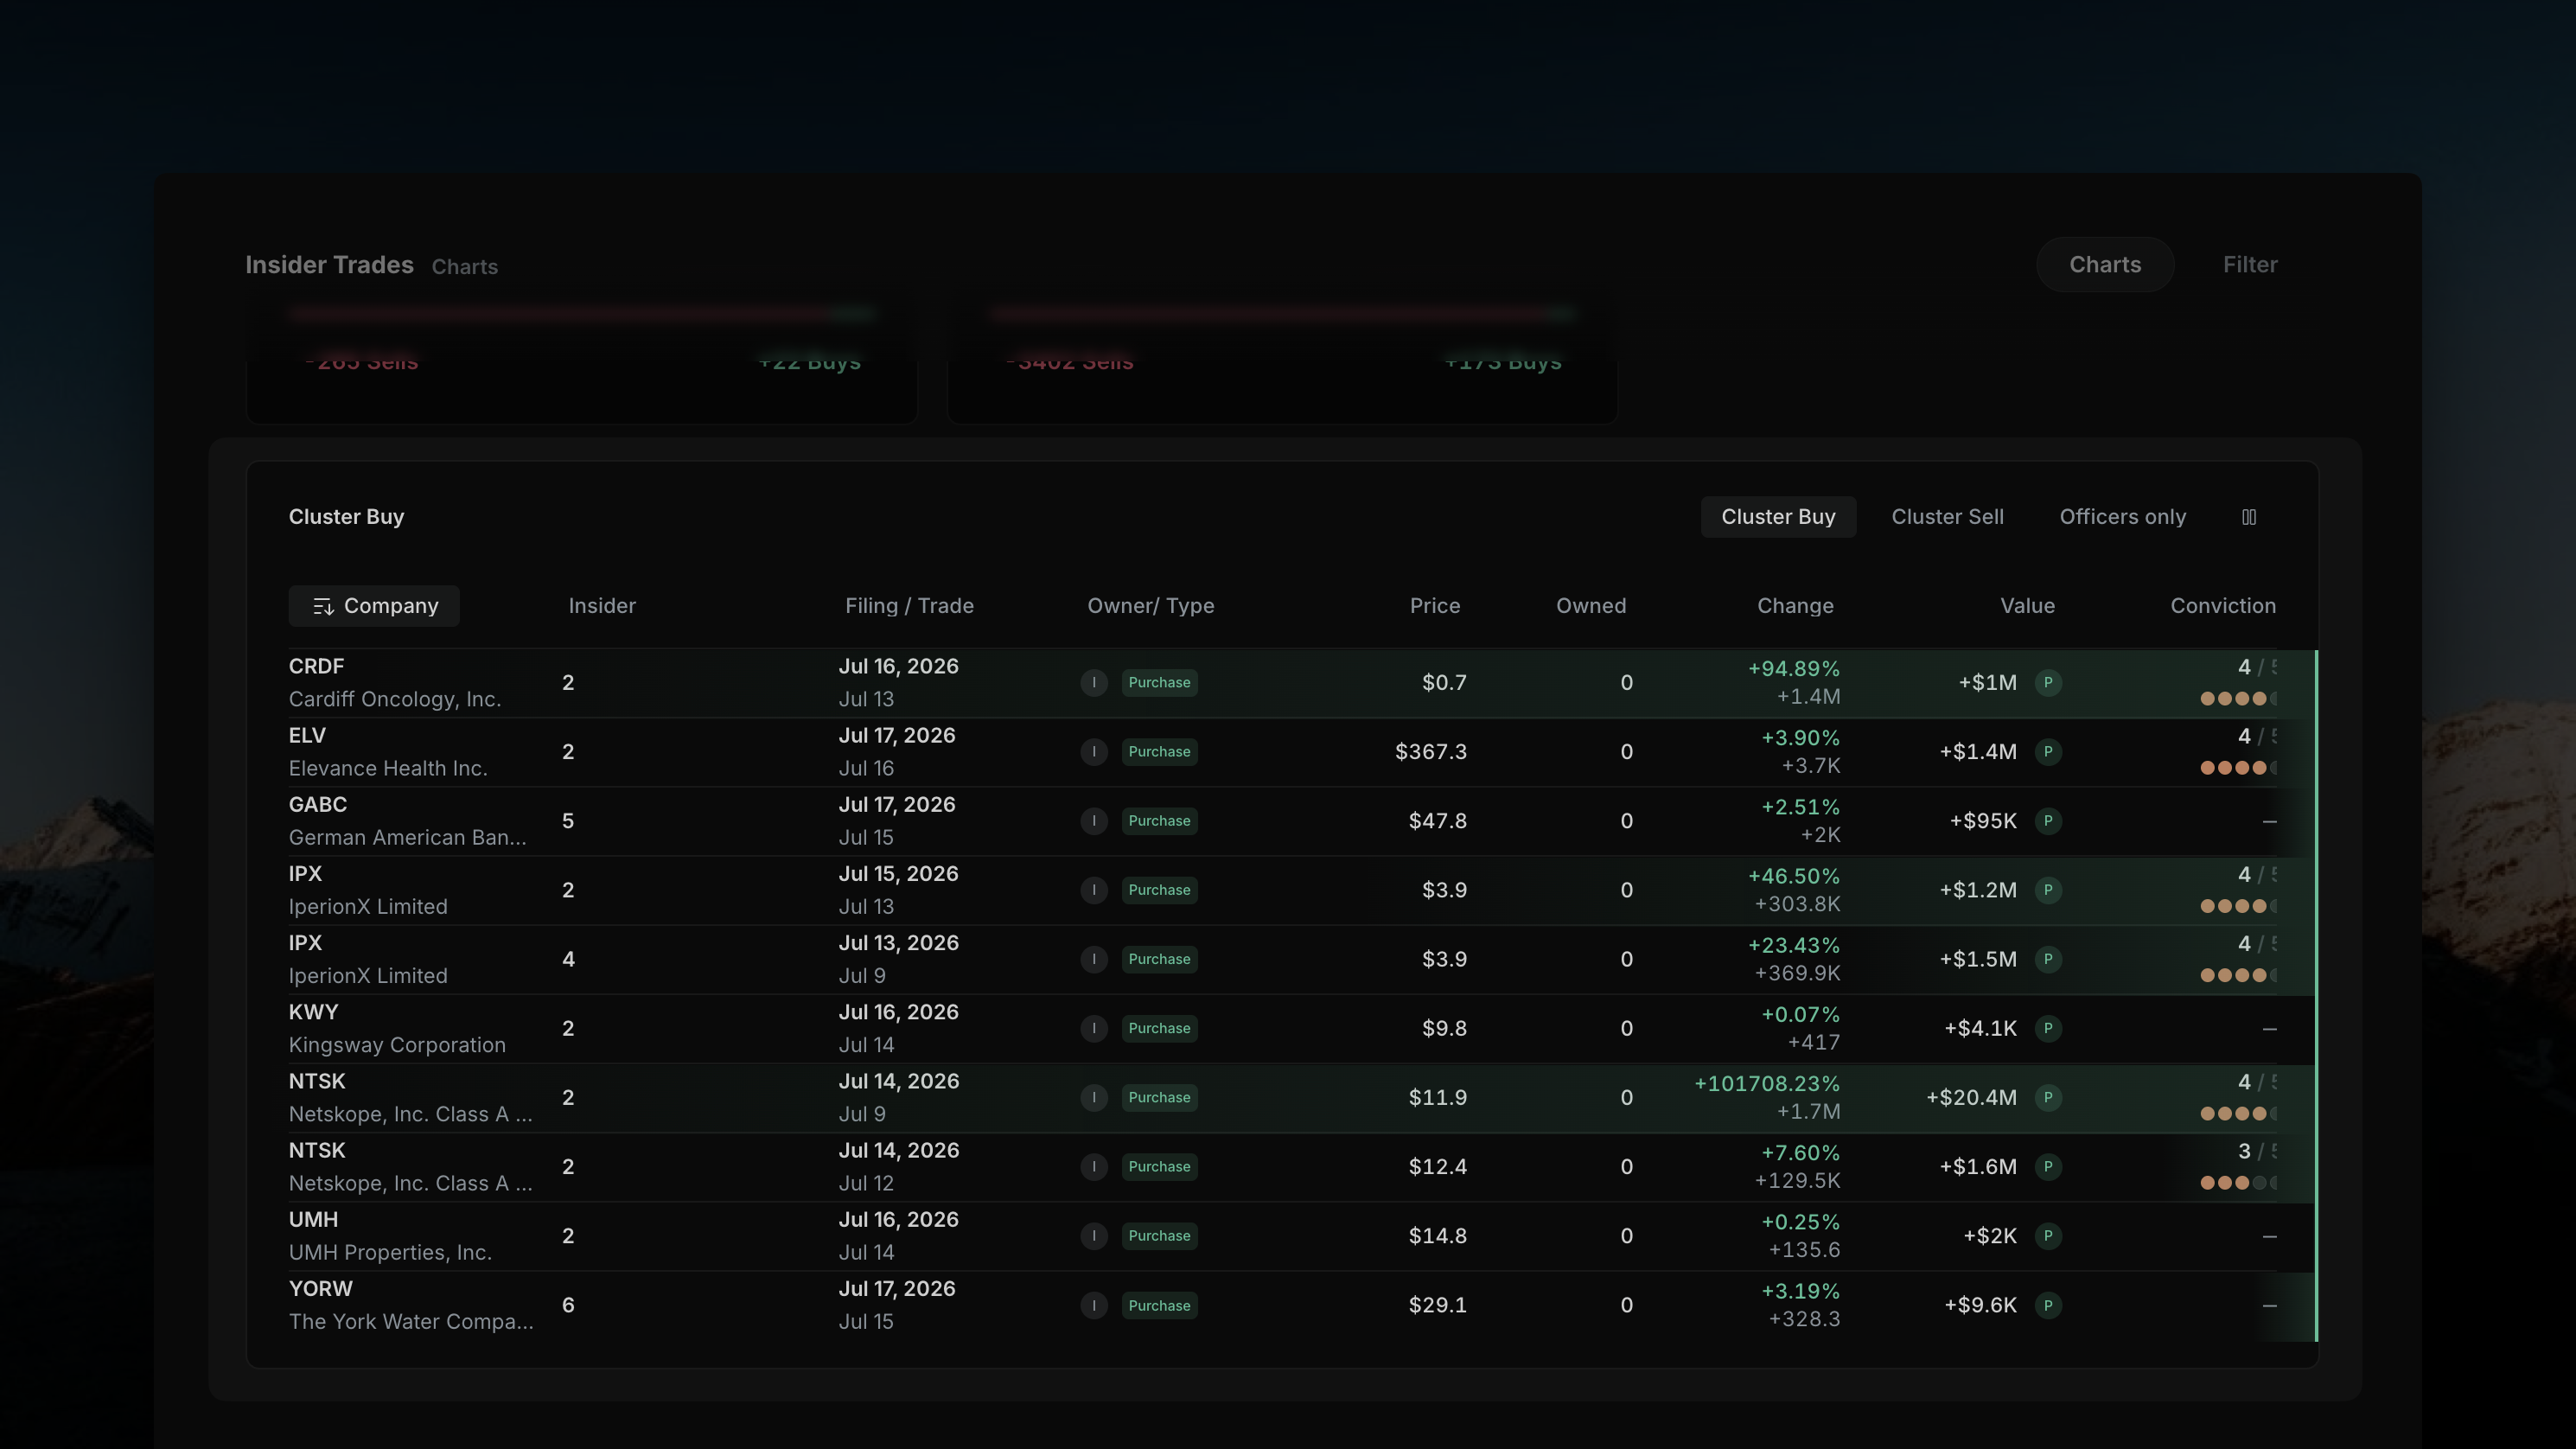
Task: Click the 'P' badge next to +$9.6K
Action: click(2048, 1305)
